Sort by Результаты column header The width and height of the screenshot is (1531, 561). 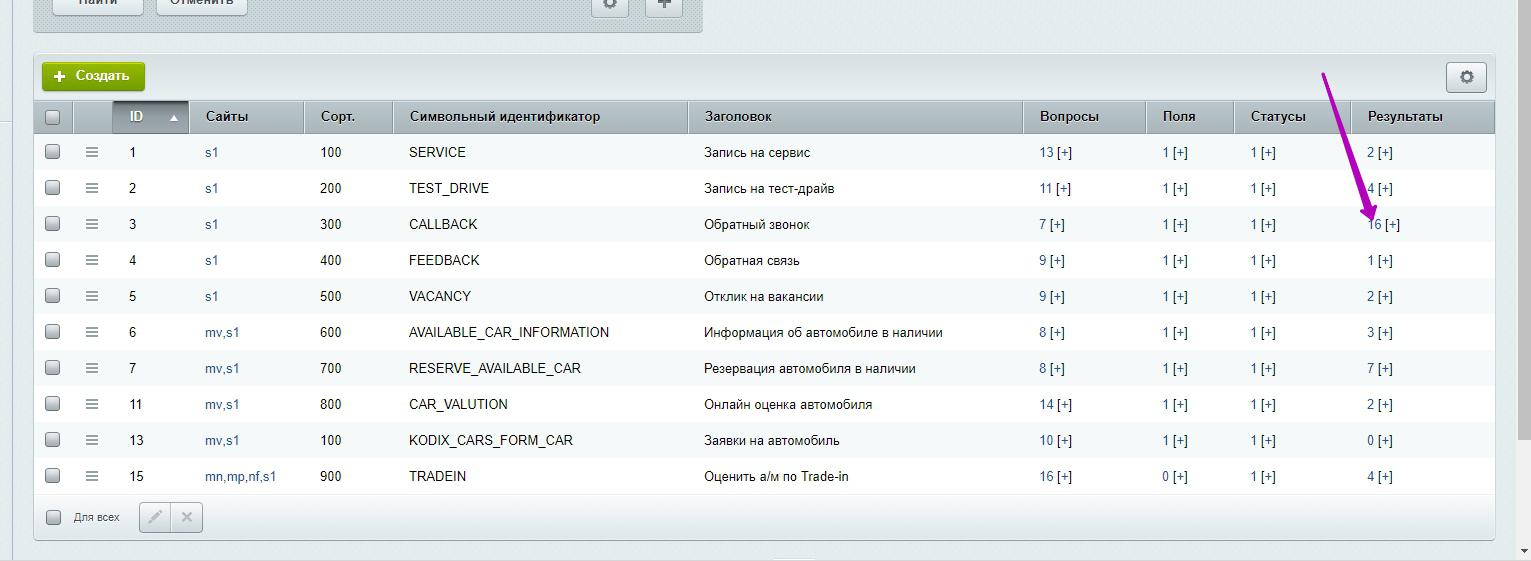tap(1423, 117)
